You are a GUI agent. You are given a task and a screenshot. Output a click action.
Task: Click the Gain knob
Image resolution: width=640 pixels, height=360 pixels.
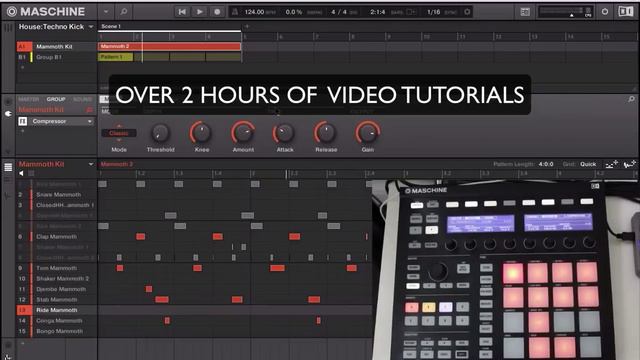(367, 133)
